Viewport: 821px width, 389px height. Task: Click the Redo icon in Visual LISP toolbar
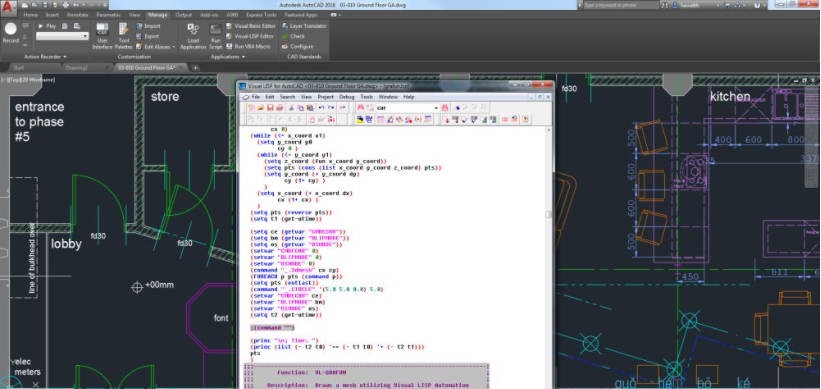click(331, 108)
